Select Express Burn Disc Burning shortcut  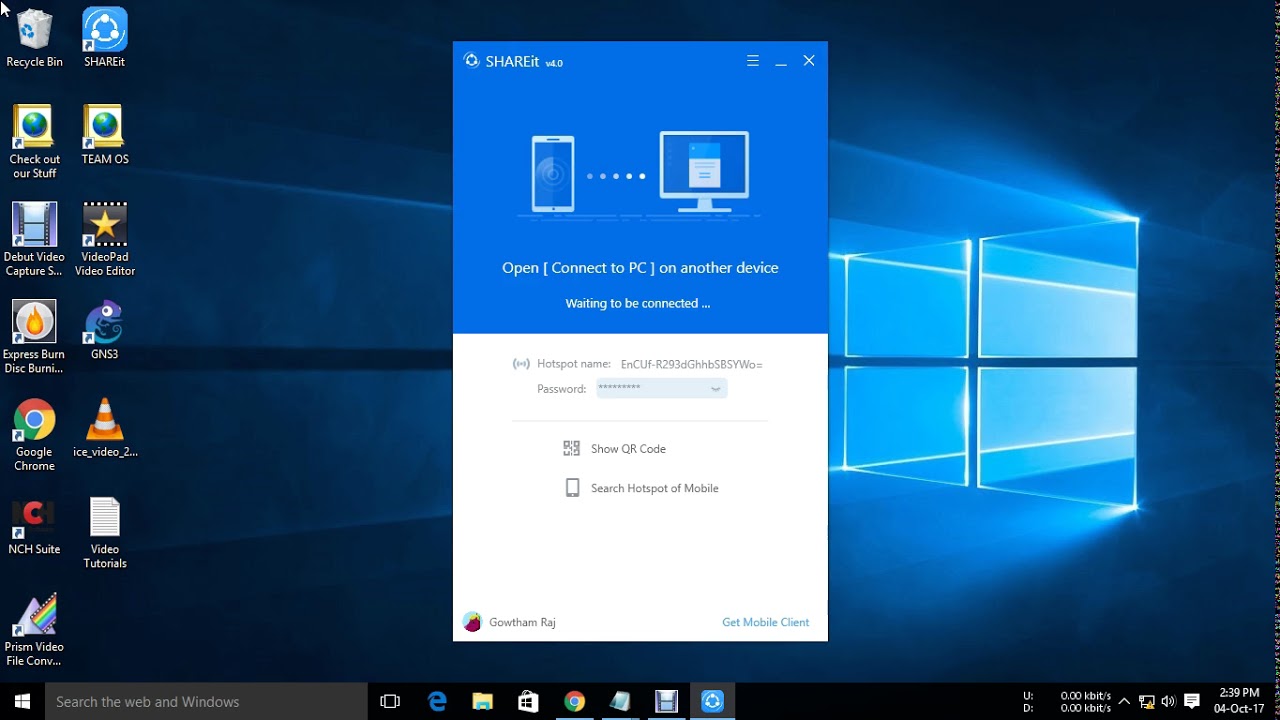34,337
